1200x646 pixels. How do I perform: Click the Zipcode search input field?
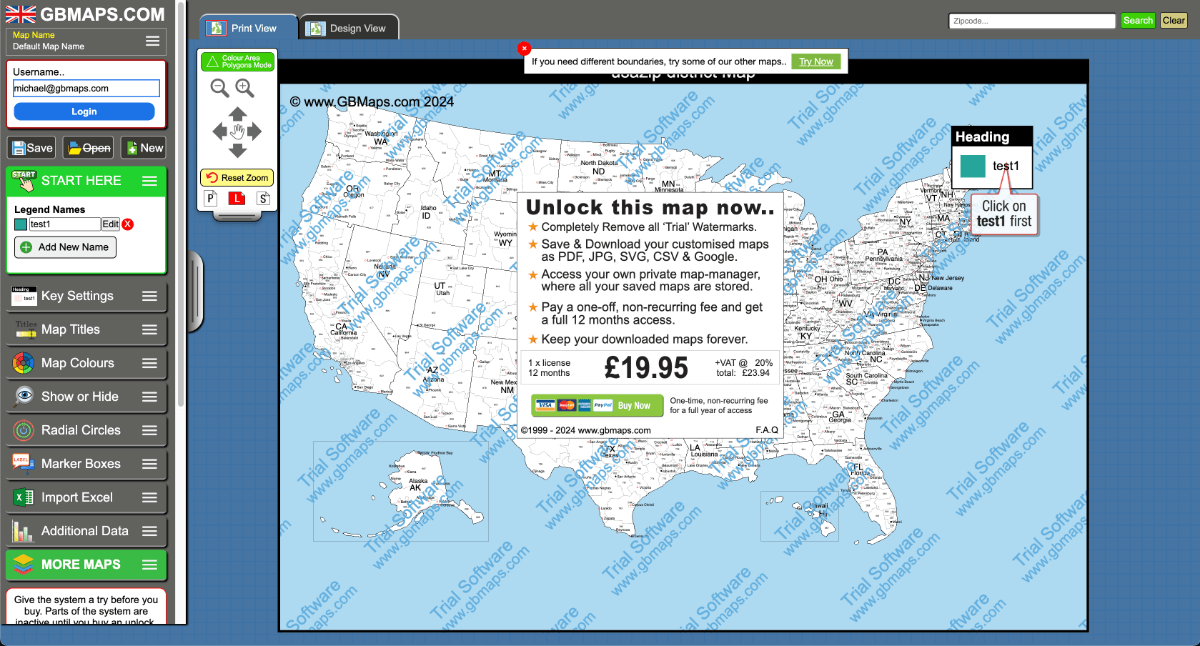(x=1032, y=21)
